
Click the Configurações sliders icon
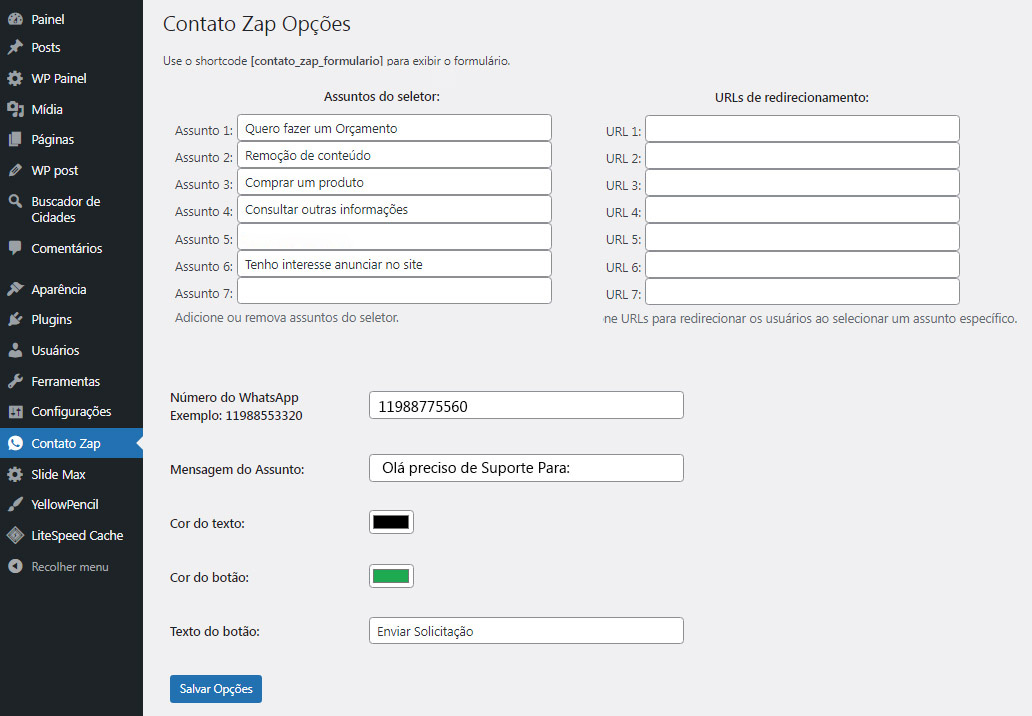[x=15, y=411]
